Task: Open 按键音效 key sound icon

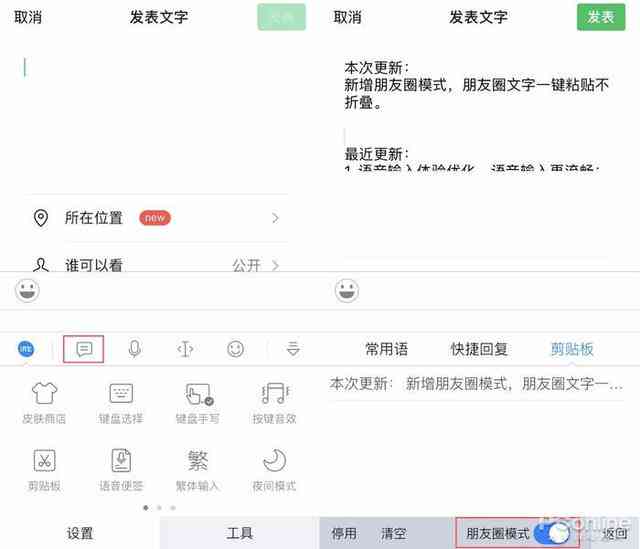Action: point(274,402)
